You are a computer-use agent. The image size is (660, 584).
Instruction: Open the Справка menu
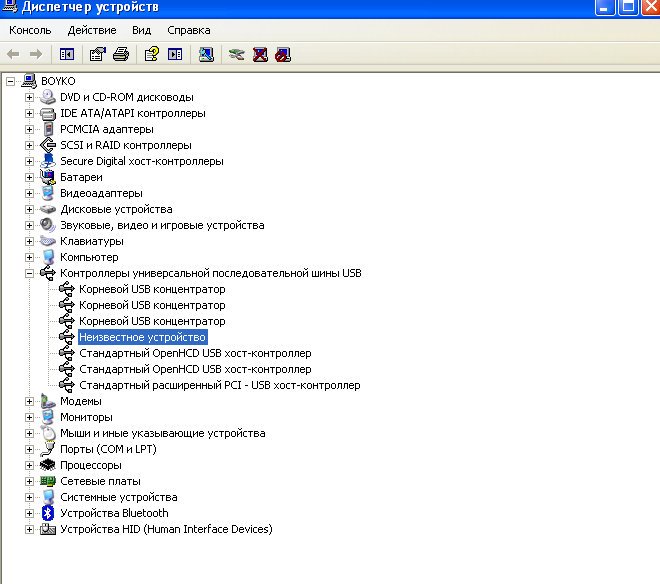(189, 30)
